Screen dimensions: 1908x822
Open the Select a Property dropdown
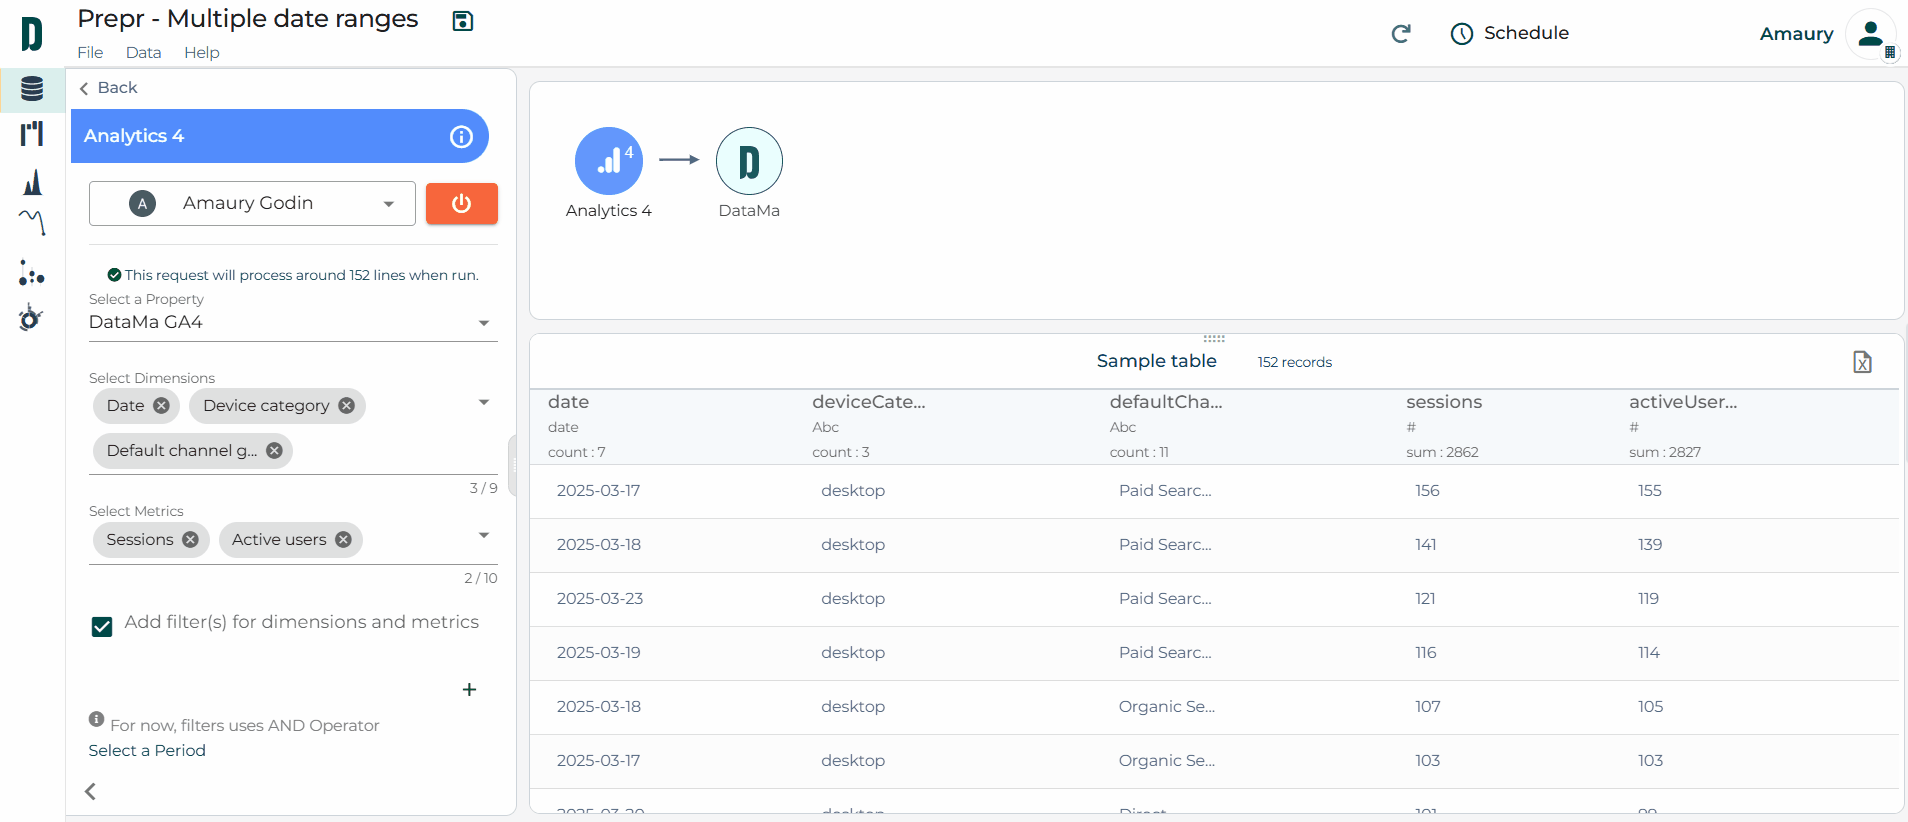(293, 323)
